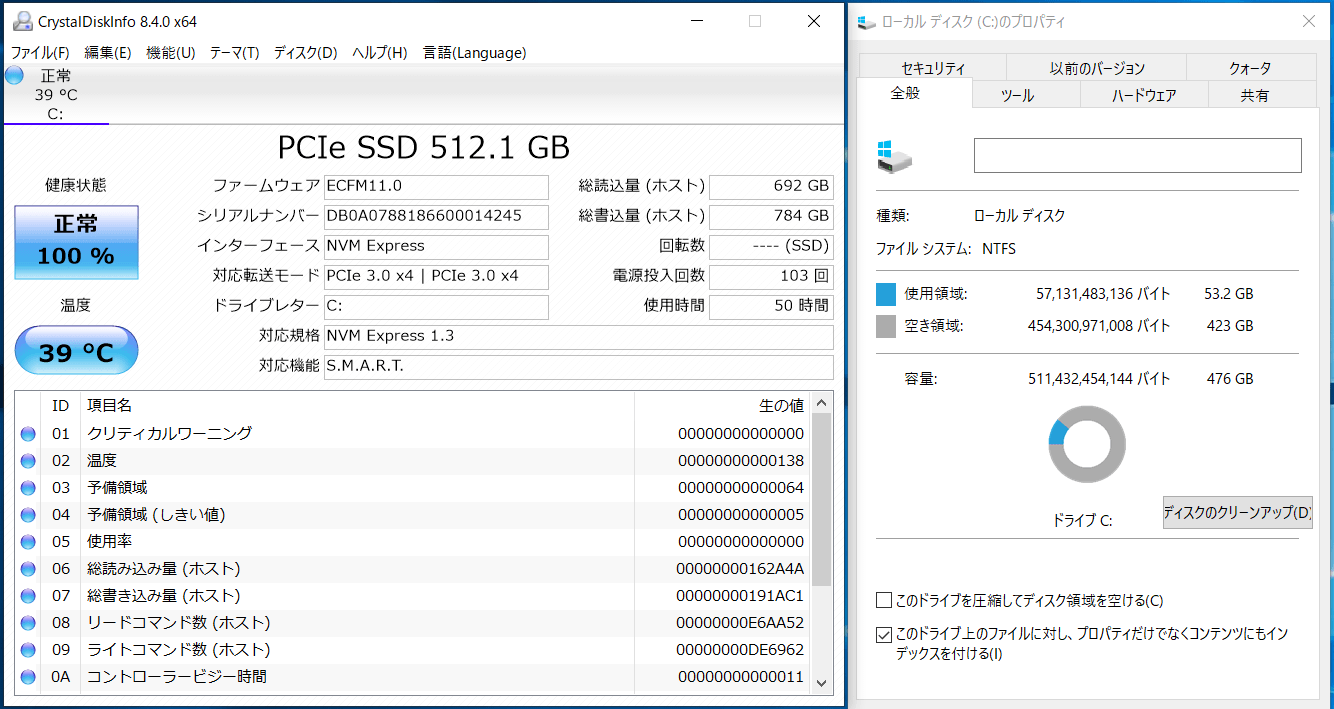Click the status orb for コントローラービジー時間 row
Screen dimensions: 1334x709
click(28, 677)
